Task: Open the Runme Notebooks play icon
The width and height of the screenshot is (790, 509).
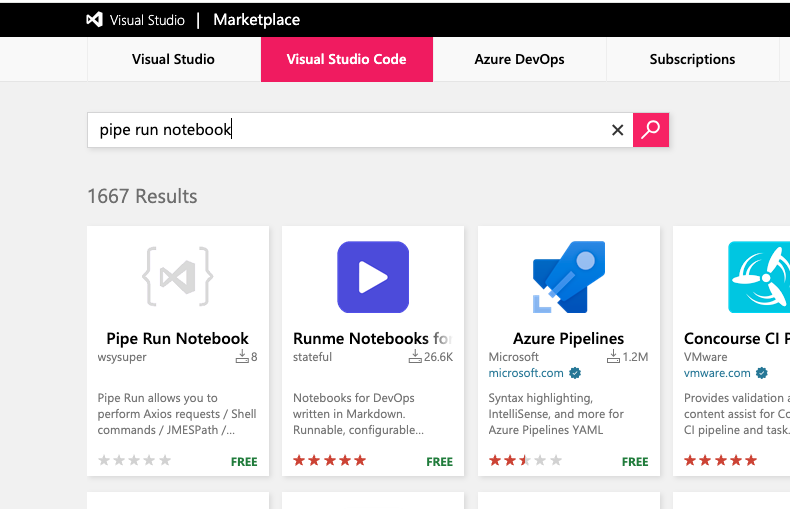Action: [x=373, y=277]
